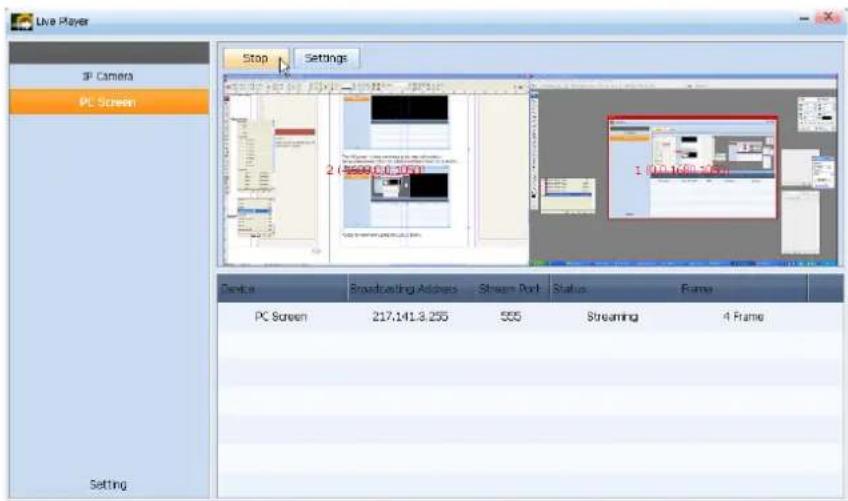This screenshot has width=848, height=501.
Task: Click the Status column header
Action: [x=613, y=288]
